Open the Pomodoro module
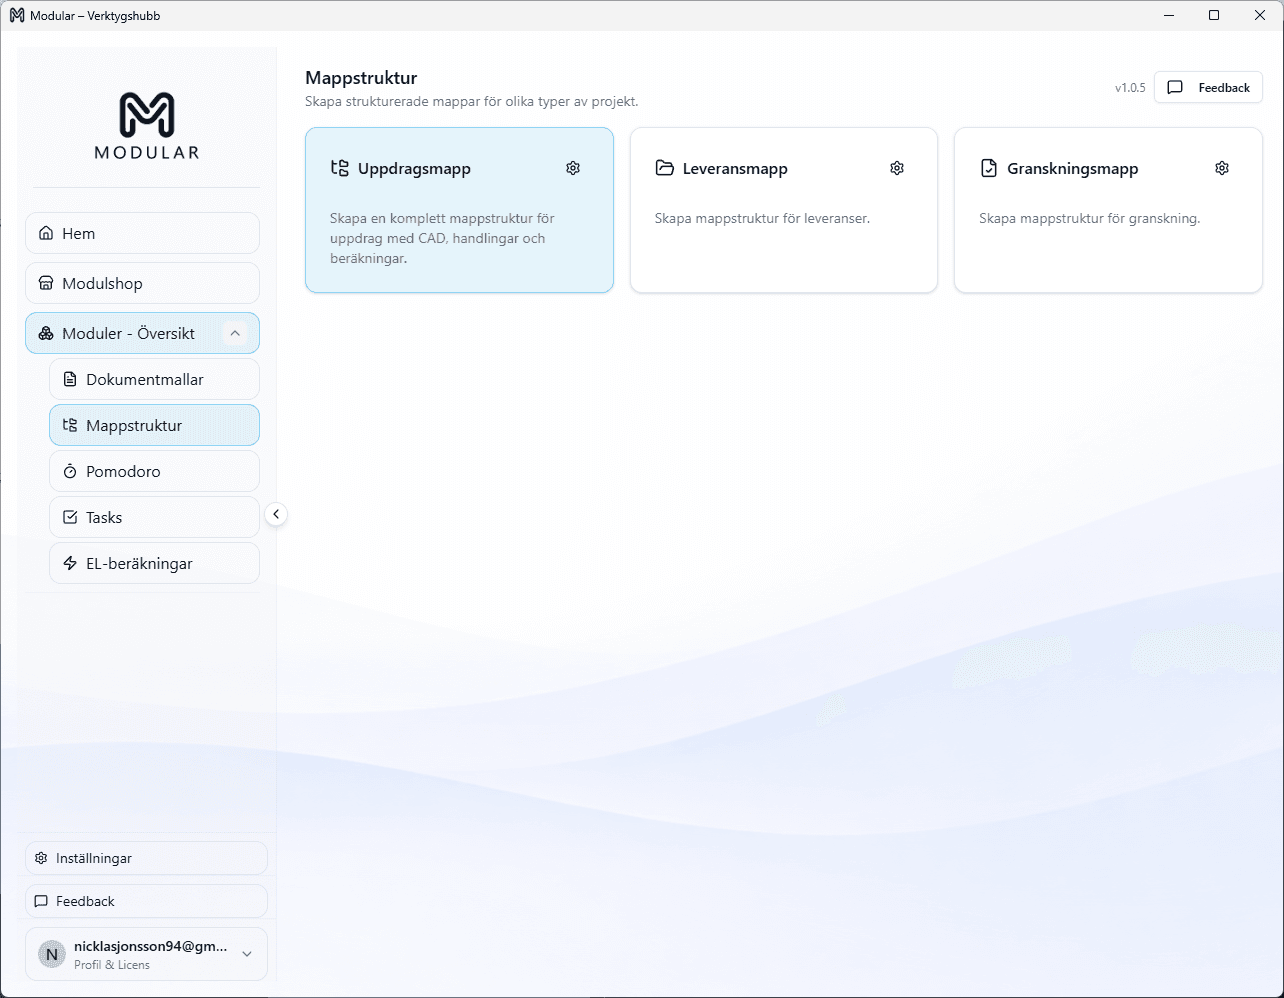This screenshot has height=998, width=1284. 154,471
